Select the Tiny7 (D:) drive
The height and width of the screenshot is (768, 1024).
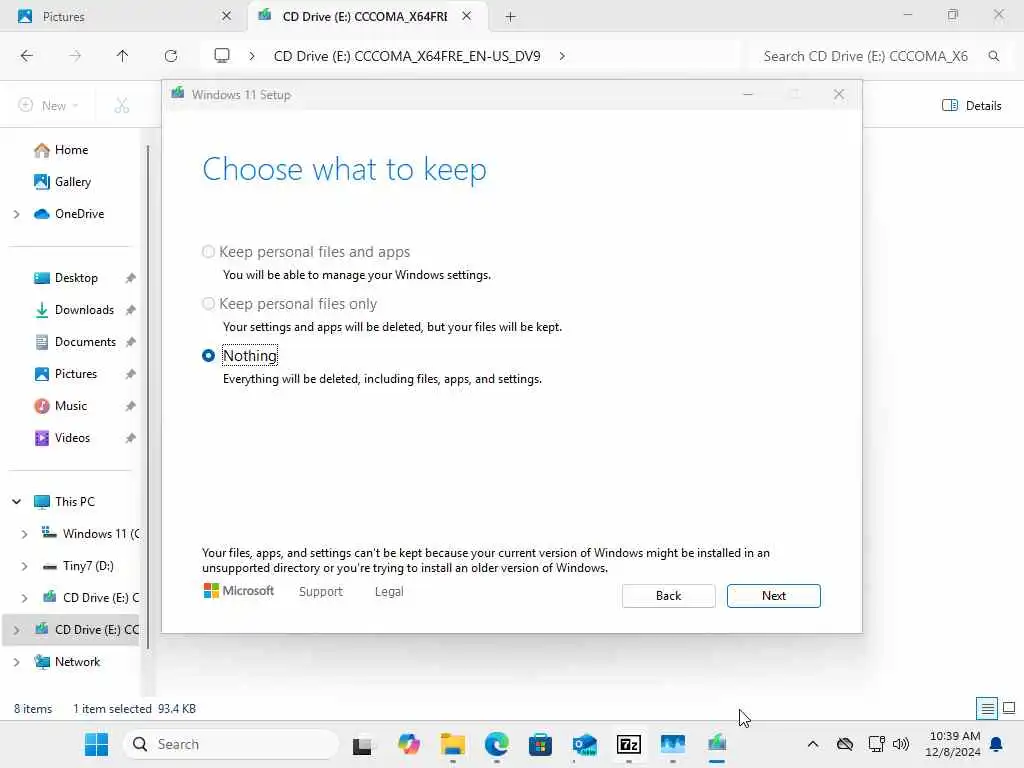click(x=78, y=566)
